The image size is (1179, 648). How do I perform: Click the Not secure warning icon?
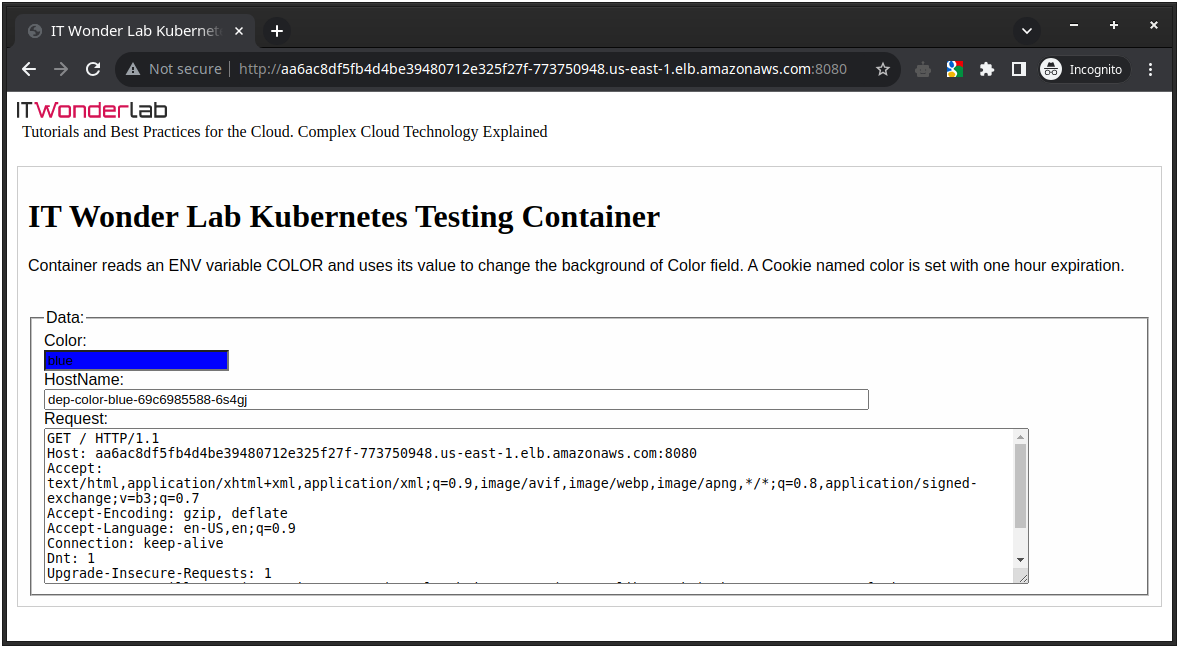(132, 69)
